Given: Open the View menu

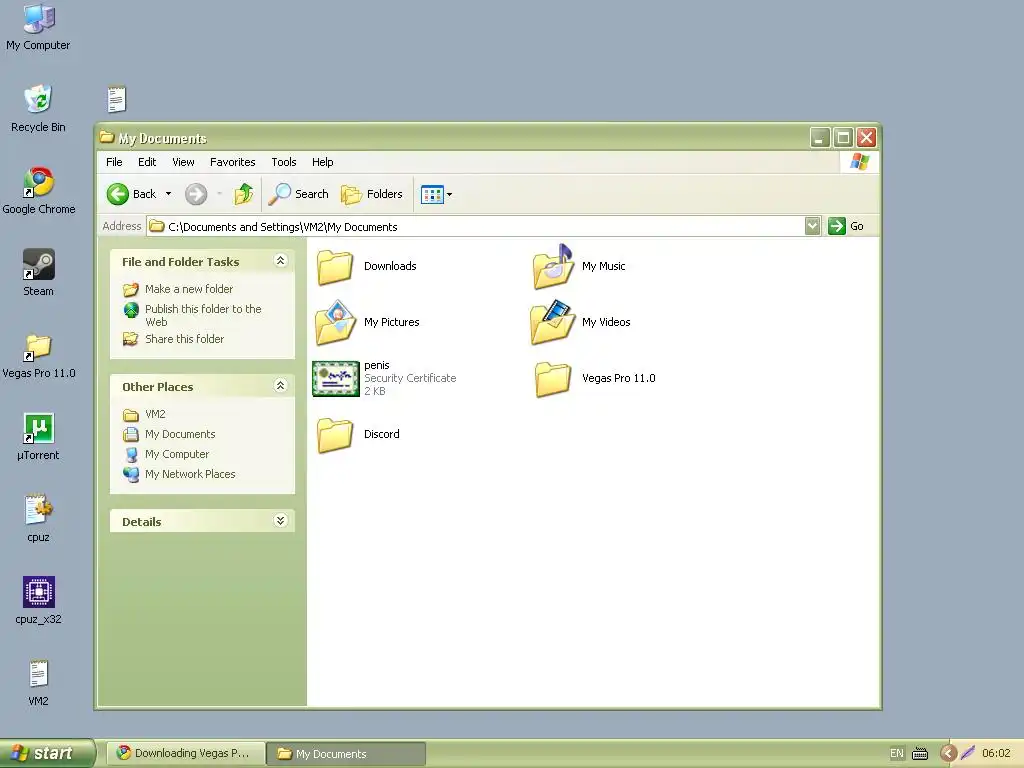Looking at the screenshot, I should [x=184, y=162].
